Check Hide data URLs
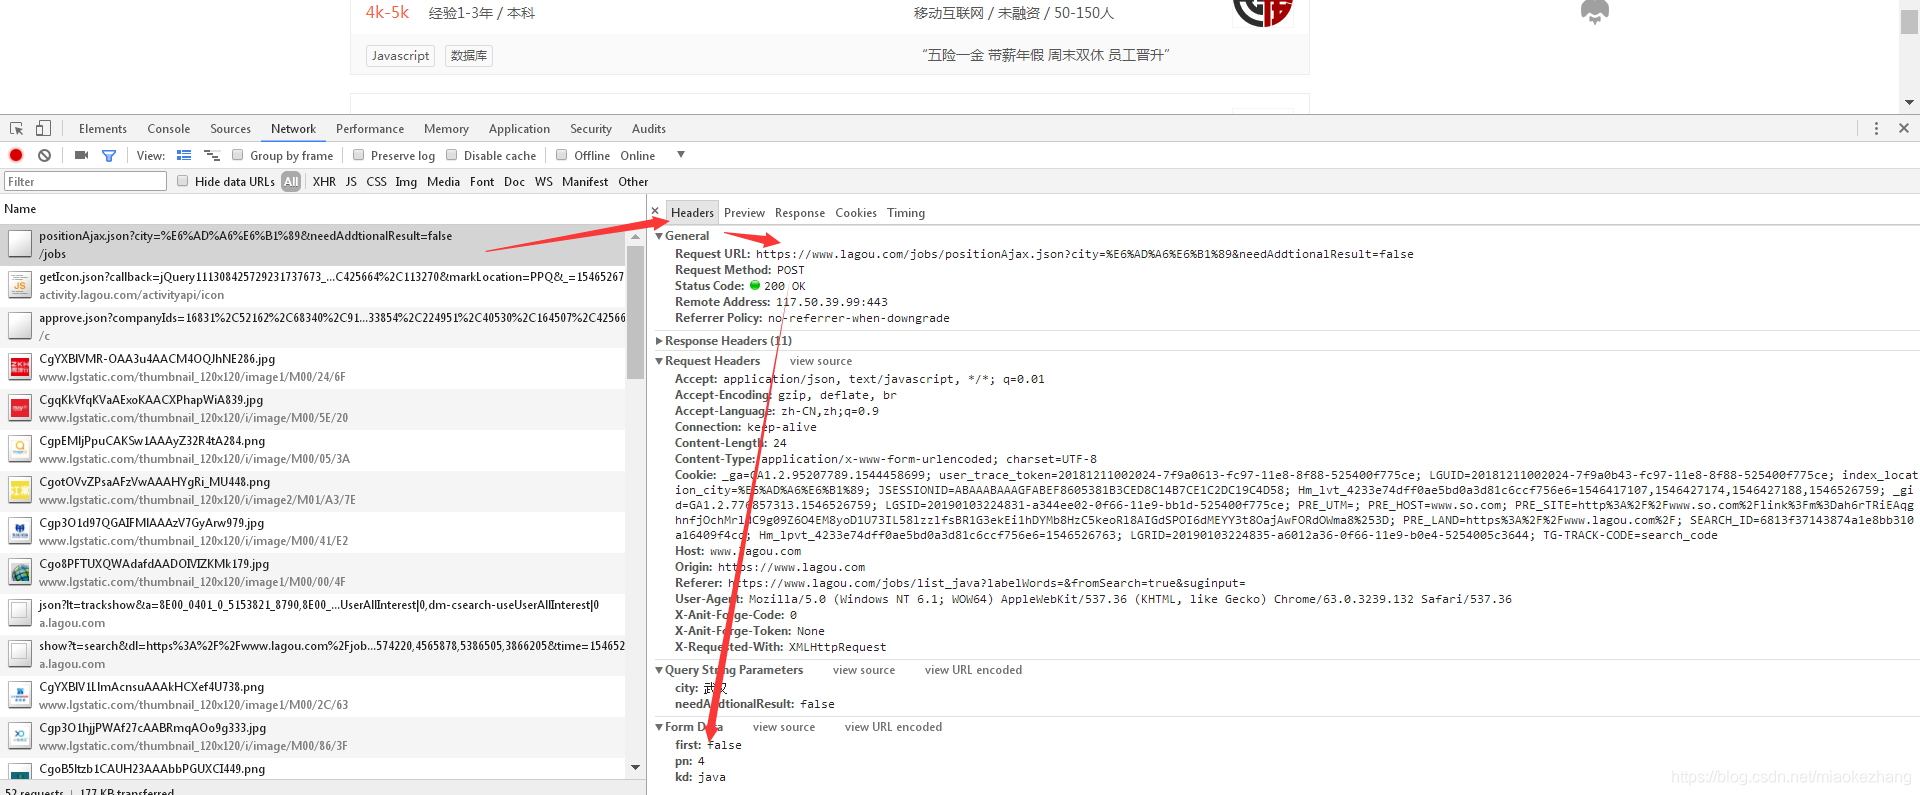 pyautogui.click(x=183, y=181)
